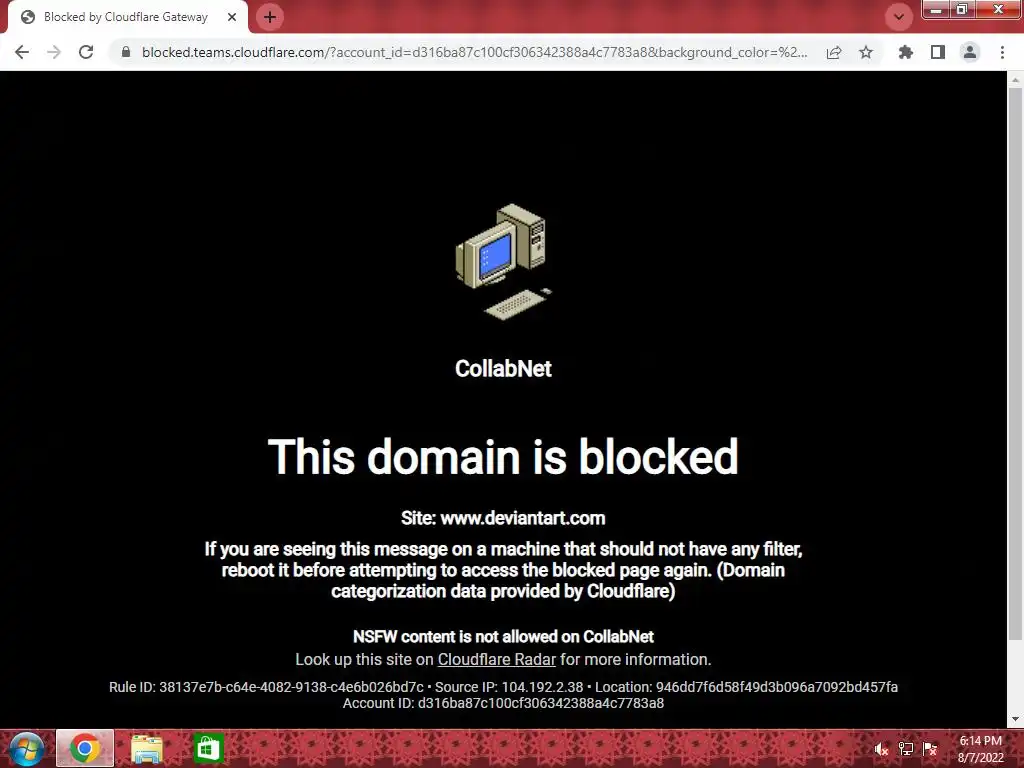
Task: Open the Windows Start menu
Action: pos(26,748)
